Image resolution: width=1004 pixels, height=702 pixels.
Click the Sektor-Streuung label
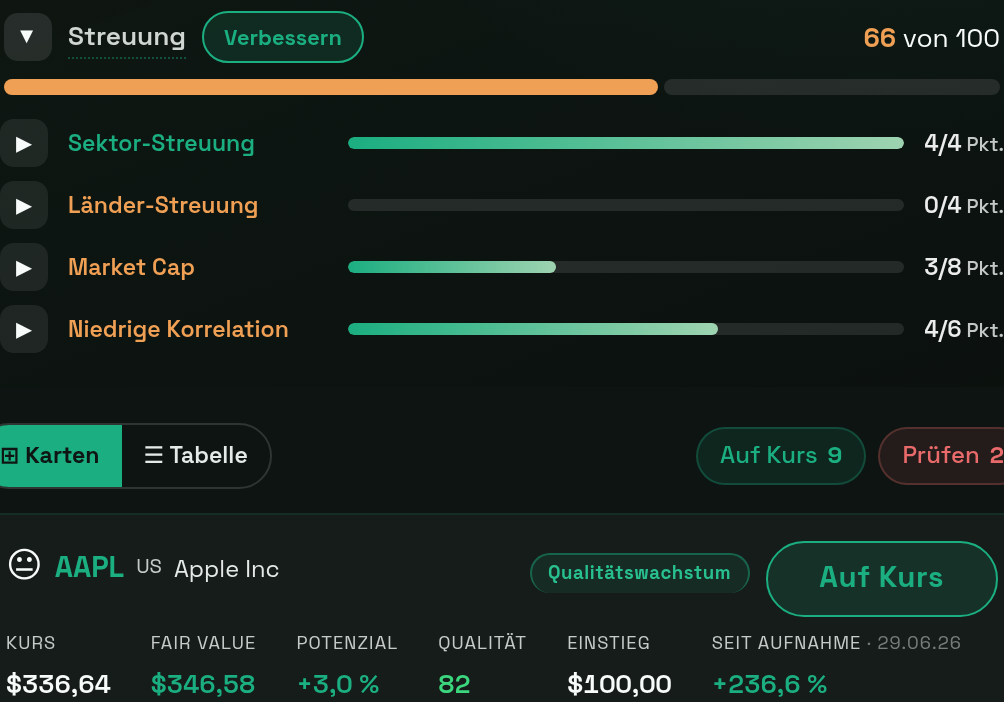click(x=161, y=143)
